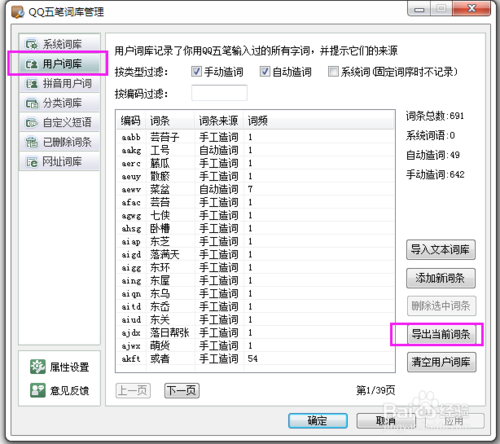Select the code cell aiqn
Image resolution: width=500 pixels, height=444 pixels.
click(131, 294)
